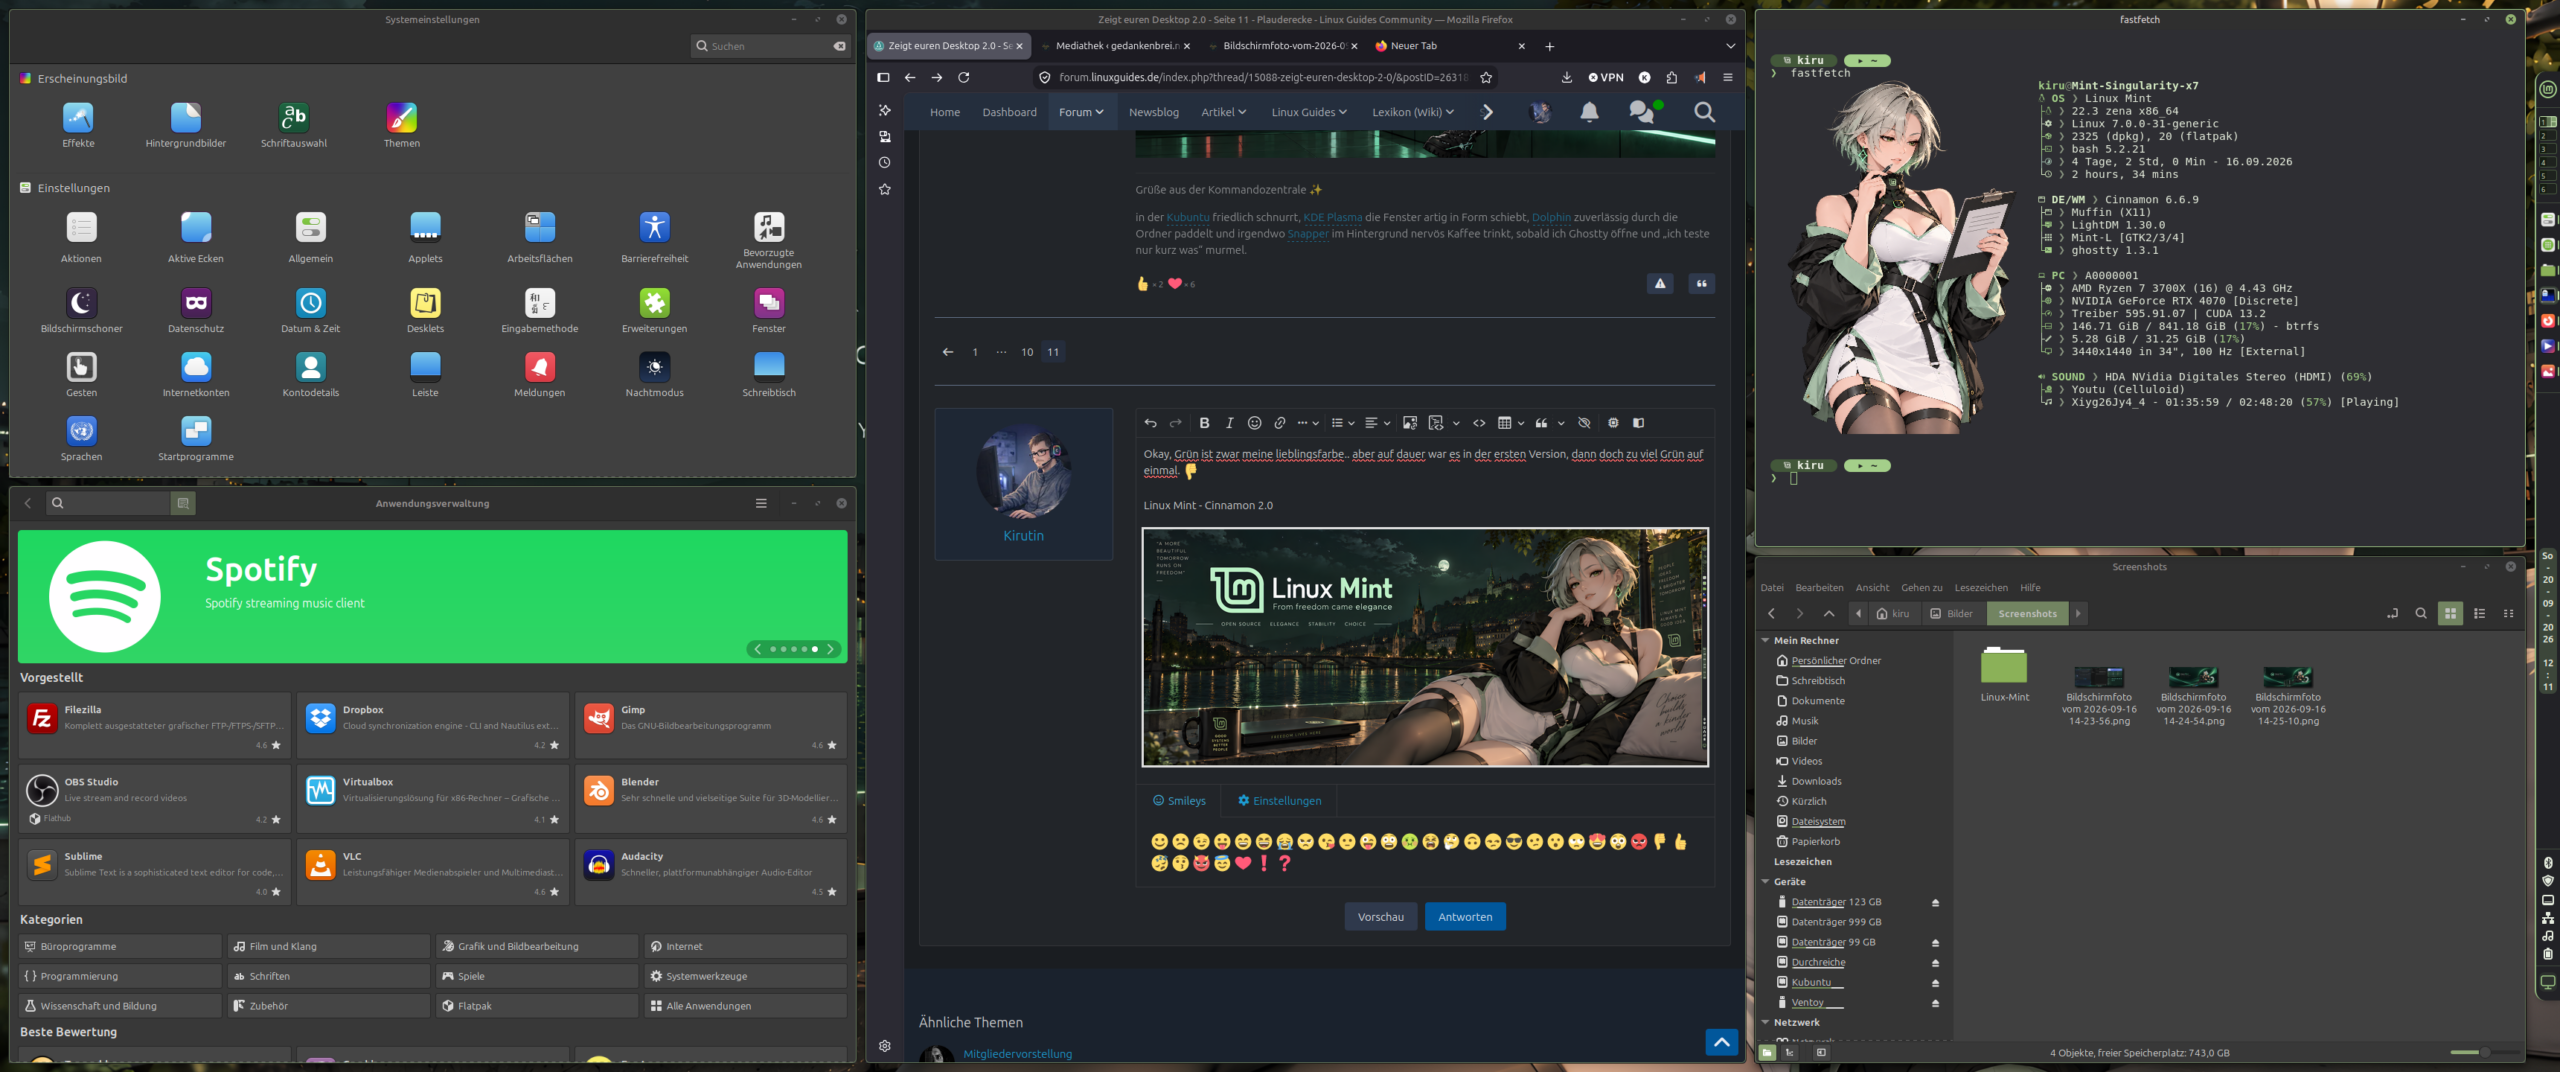Open forum search magnifier icon
The height and width of the screenshot is (1072, 2560).
pos(1705,112)
